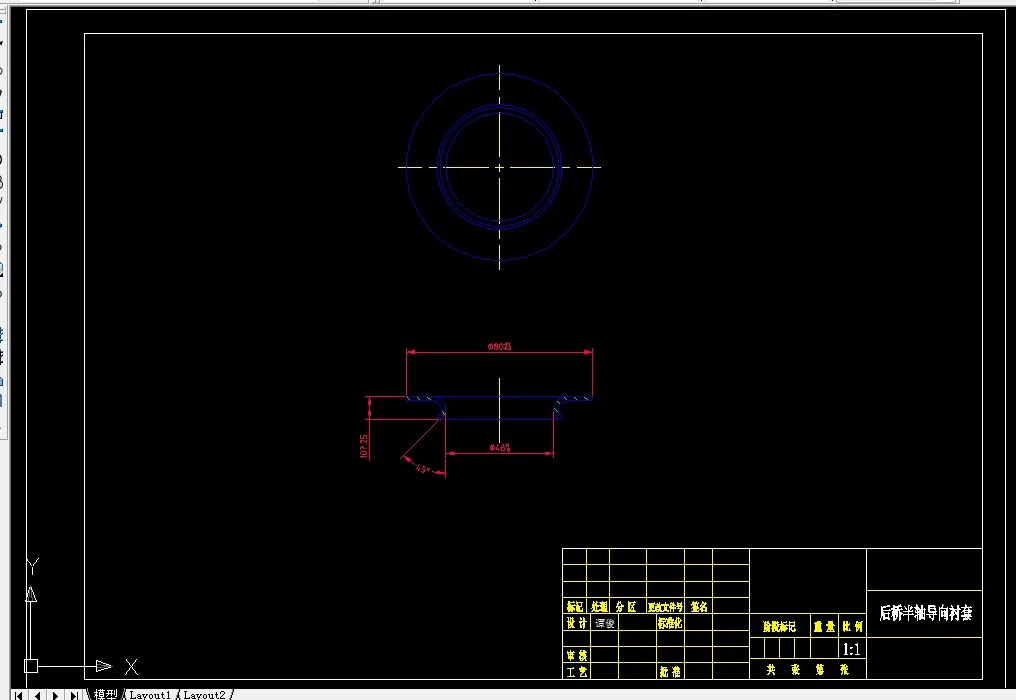Open the Layout2 tab
Screen dimensions: 1016x700
(204, 695)
